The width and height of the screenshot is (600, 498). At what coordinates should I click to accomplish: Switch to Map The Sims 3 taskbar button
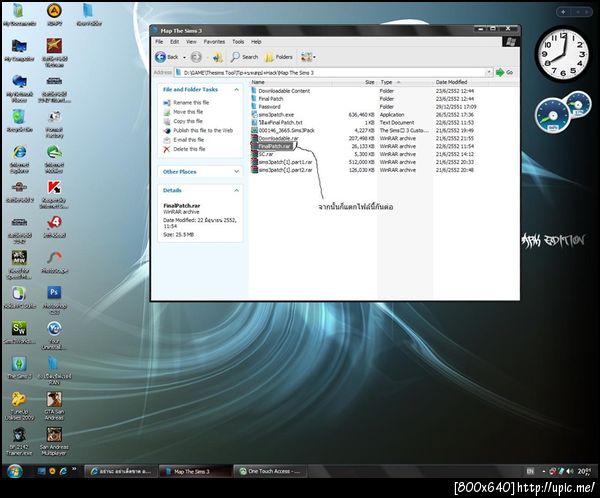point(196,471)
